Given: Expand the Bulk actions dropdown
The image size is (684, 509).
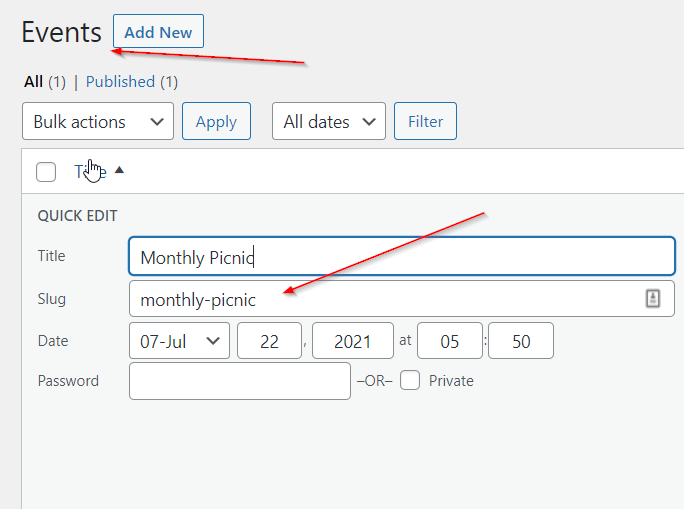Looking at the screenshot, I should [x=97, y=122].
